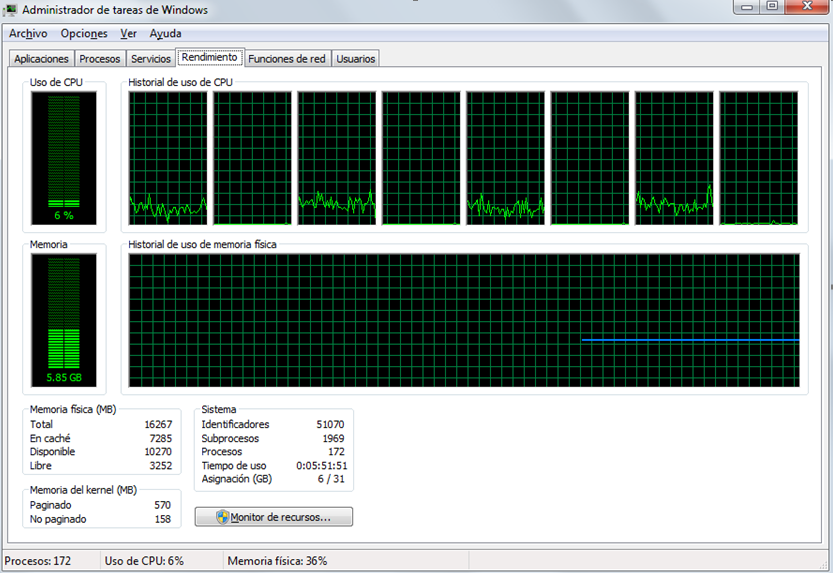Click the Memoria del kernel (MB) heading

(83, 490)
